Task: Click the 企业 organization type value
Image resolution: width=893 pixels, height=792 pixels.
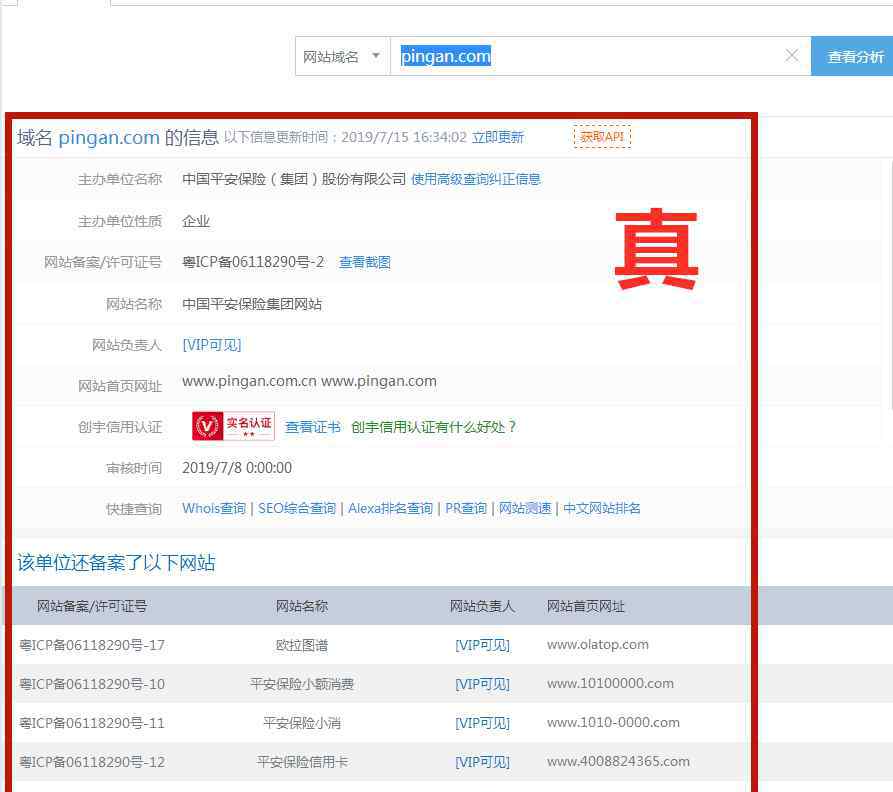Action: tap(196, 221)
